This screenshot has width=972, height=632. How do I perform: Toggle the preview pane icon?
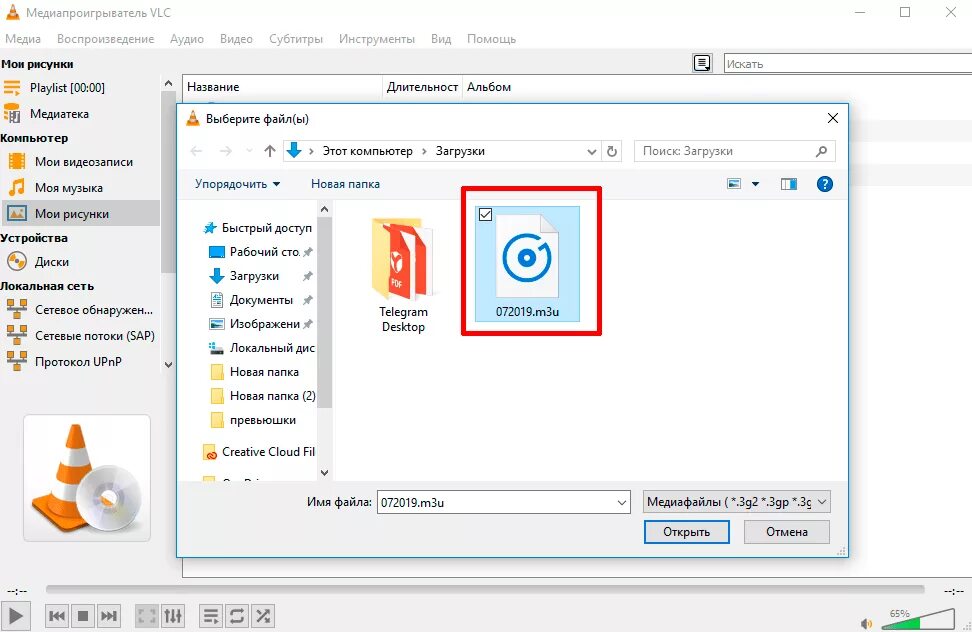(789, 184)
